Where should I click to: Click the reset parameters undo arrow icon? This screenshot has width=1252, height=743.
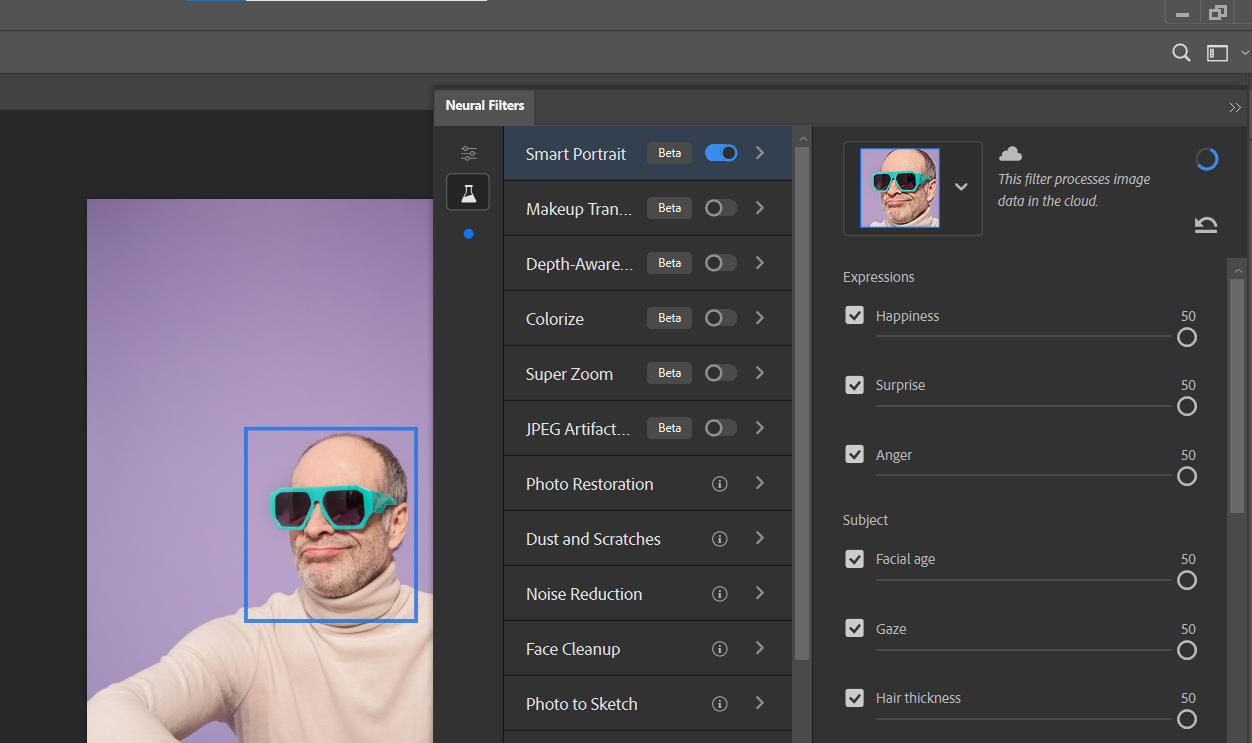pyautogui.click(x=1206, y=224)
